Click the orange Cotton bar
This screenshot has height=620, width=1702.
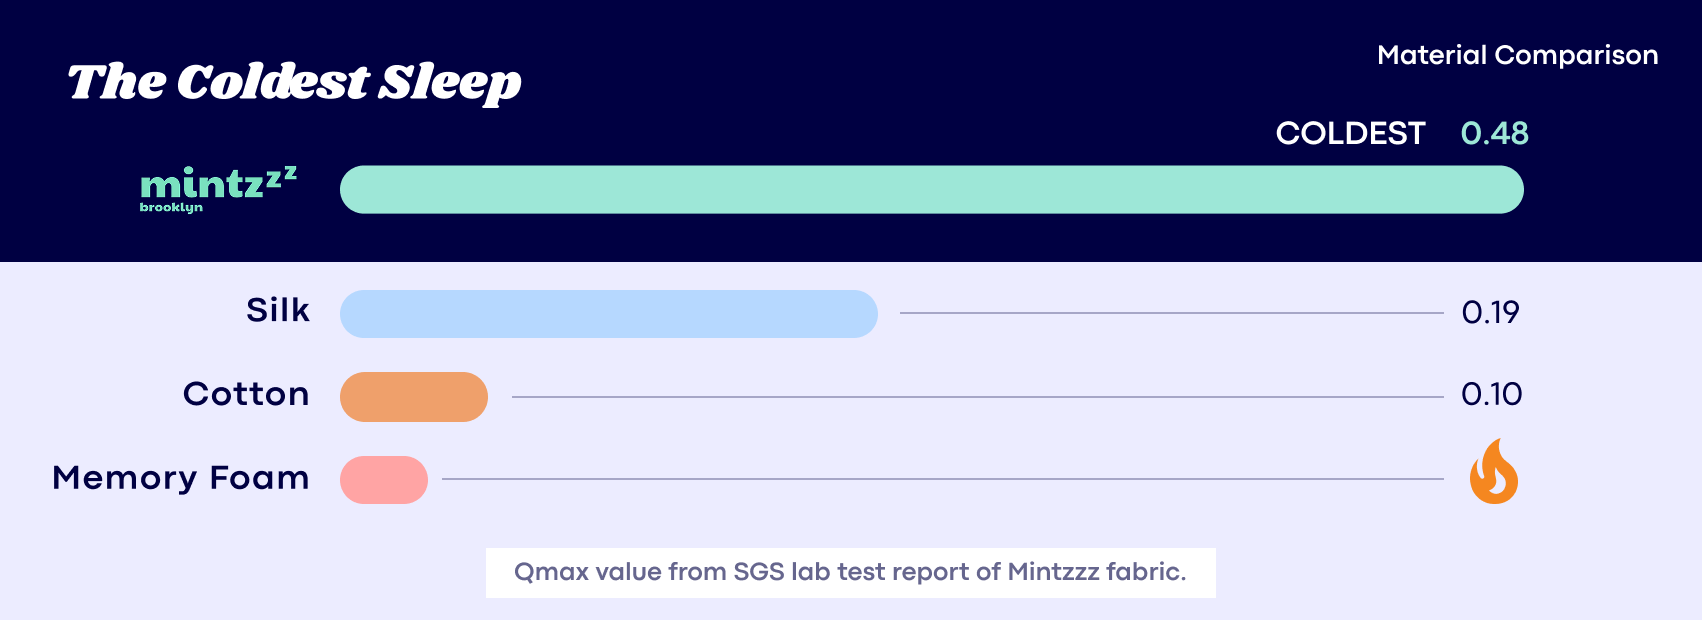413,397
